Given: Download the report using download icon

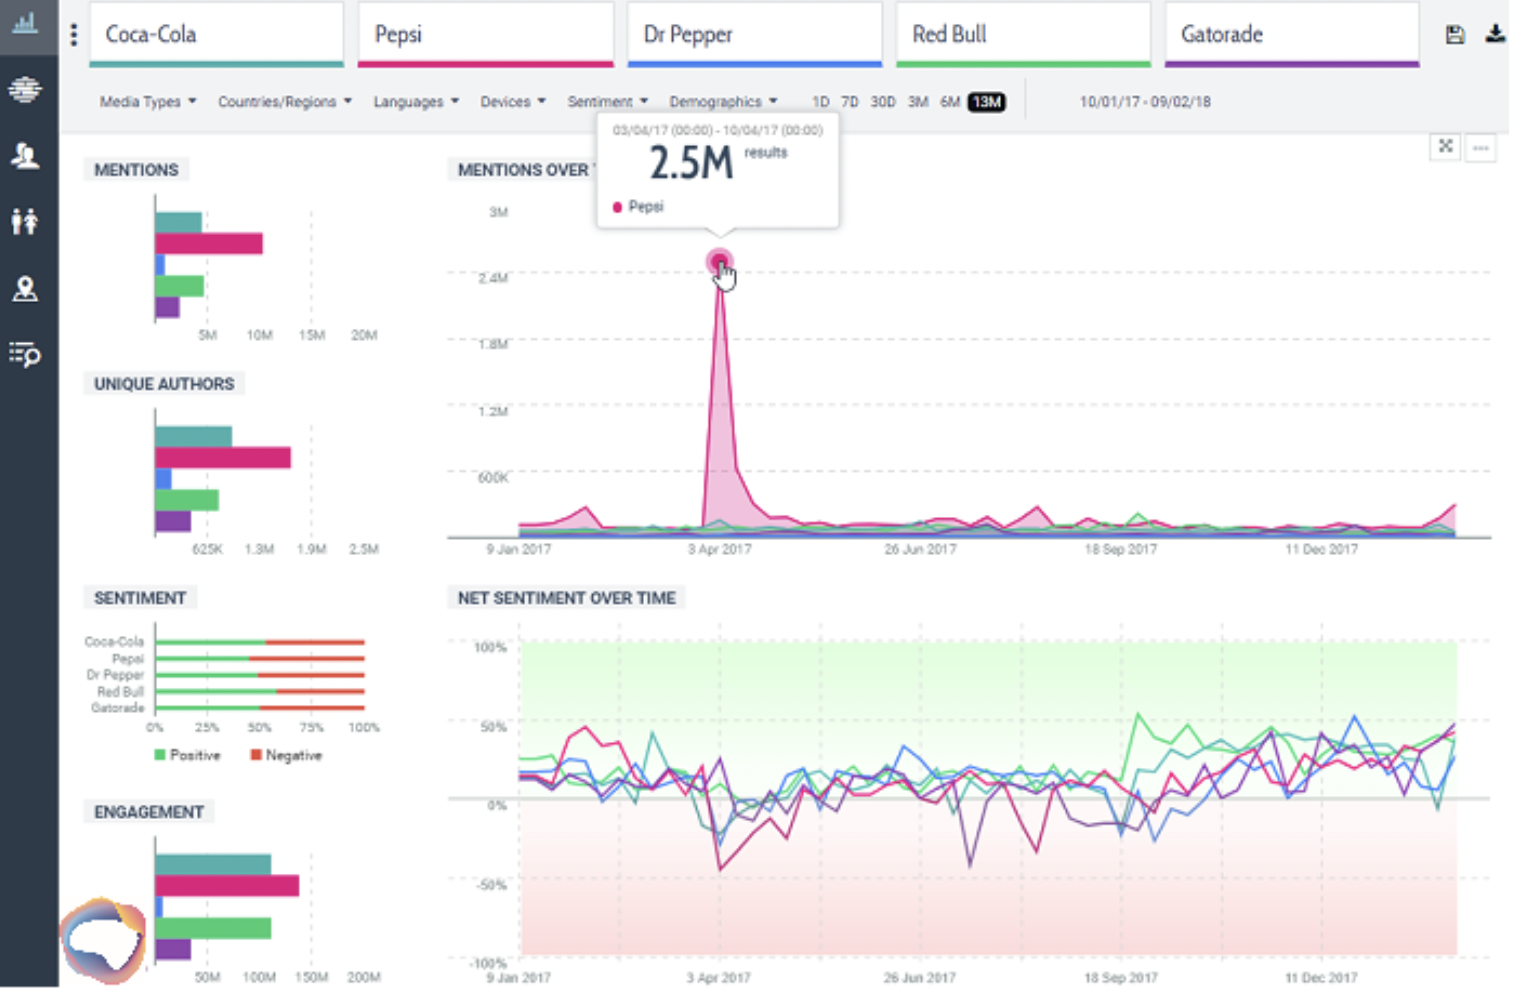Looking at the screenshot, I should [x=1495, y=34].
